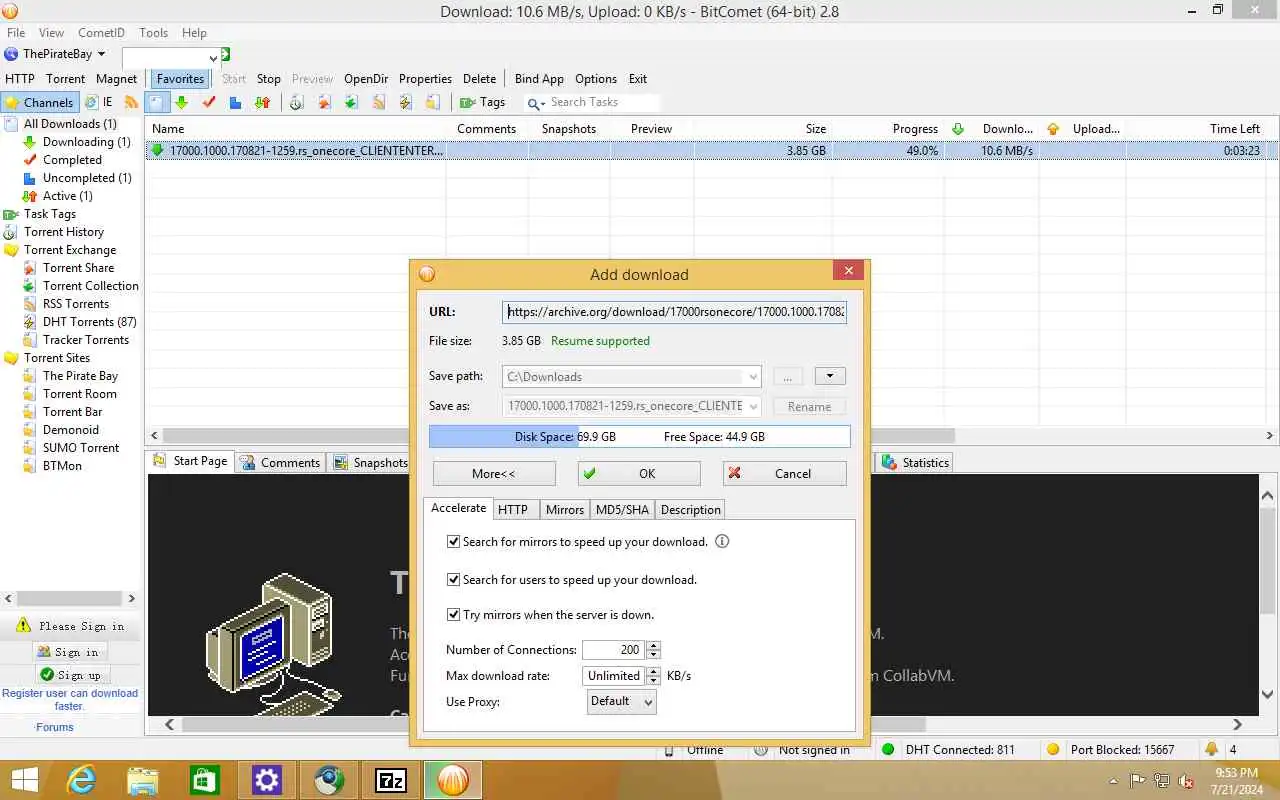This screenshot has width=1280, height=800.
Task: Click the green DHT Connected status icon
Action: coord(888,749)
